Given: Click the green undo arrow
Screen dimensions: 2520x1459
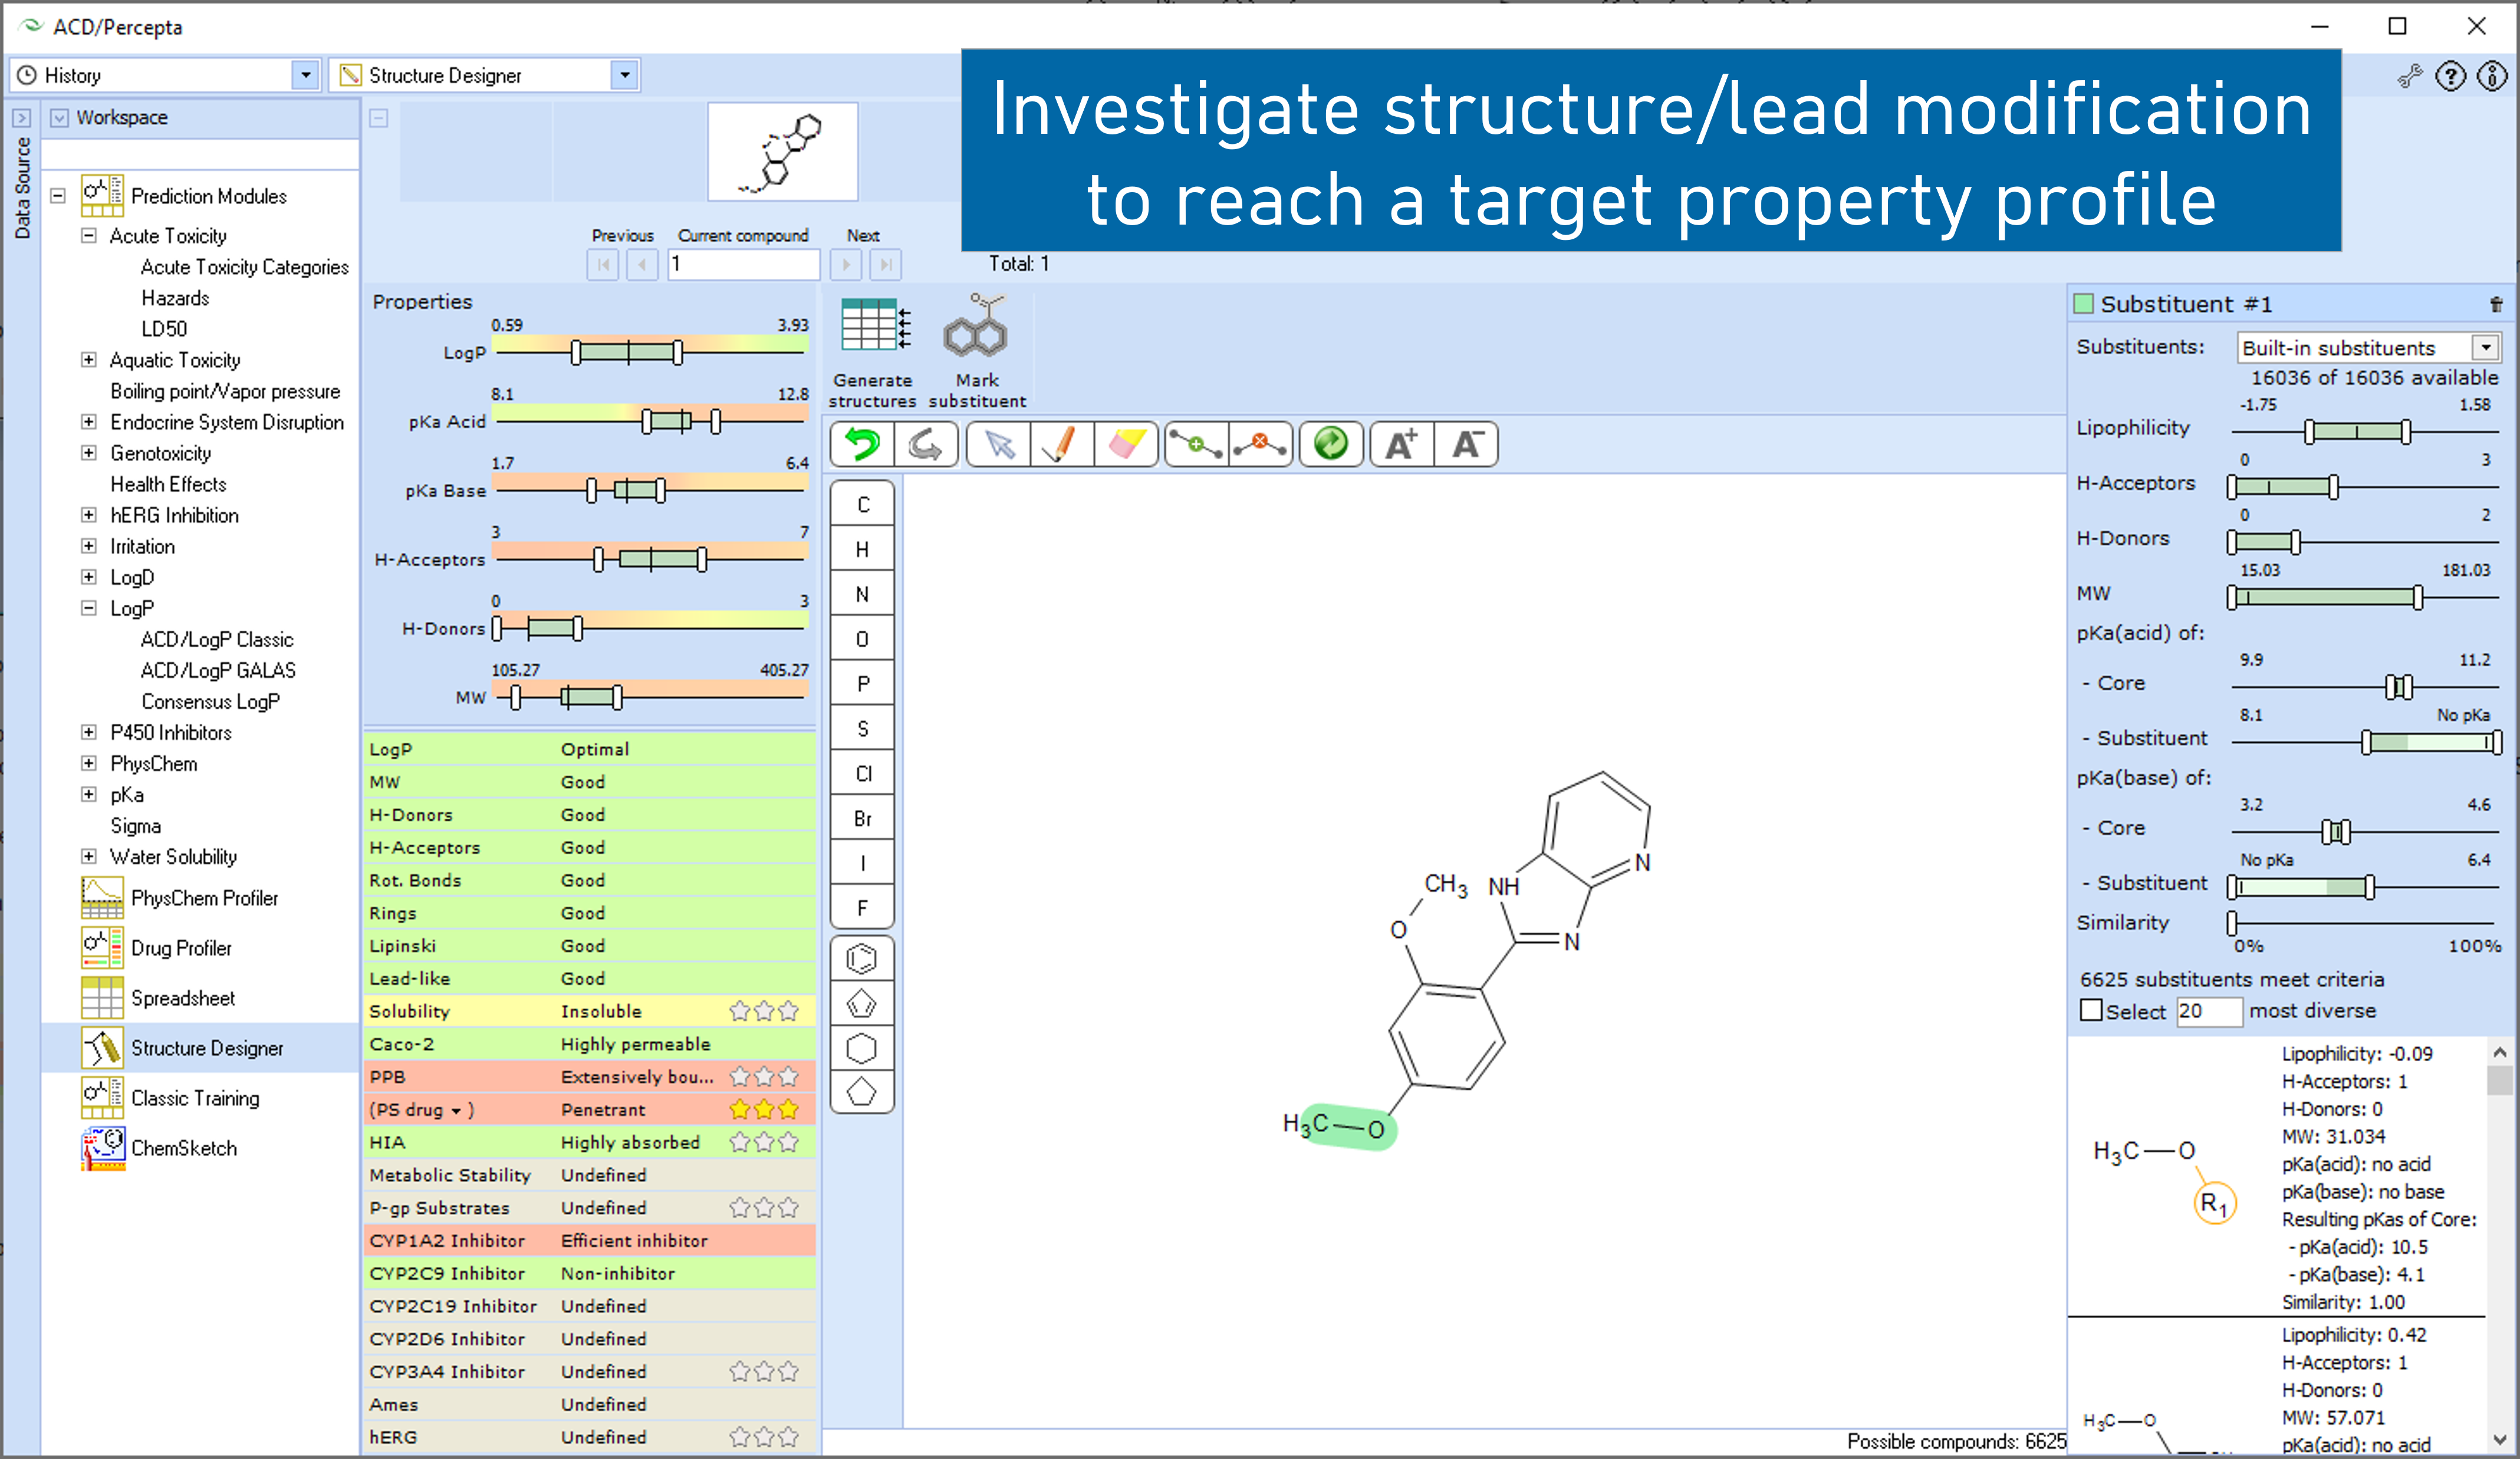Looking at the screenshot, I should (862, 444).
